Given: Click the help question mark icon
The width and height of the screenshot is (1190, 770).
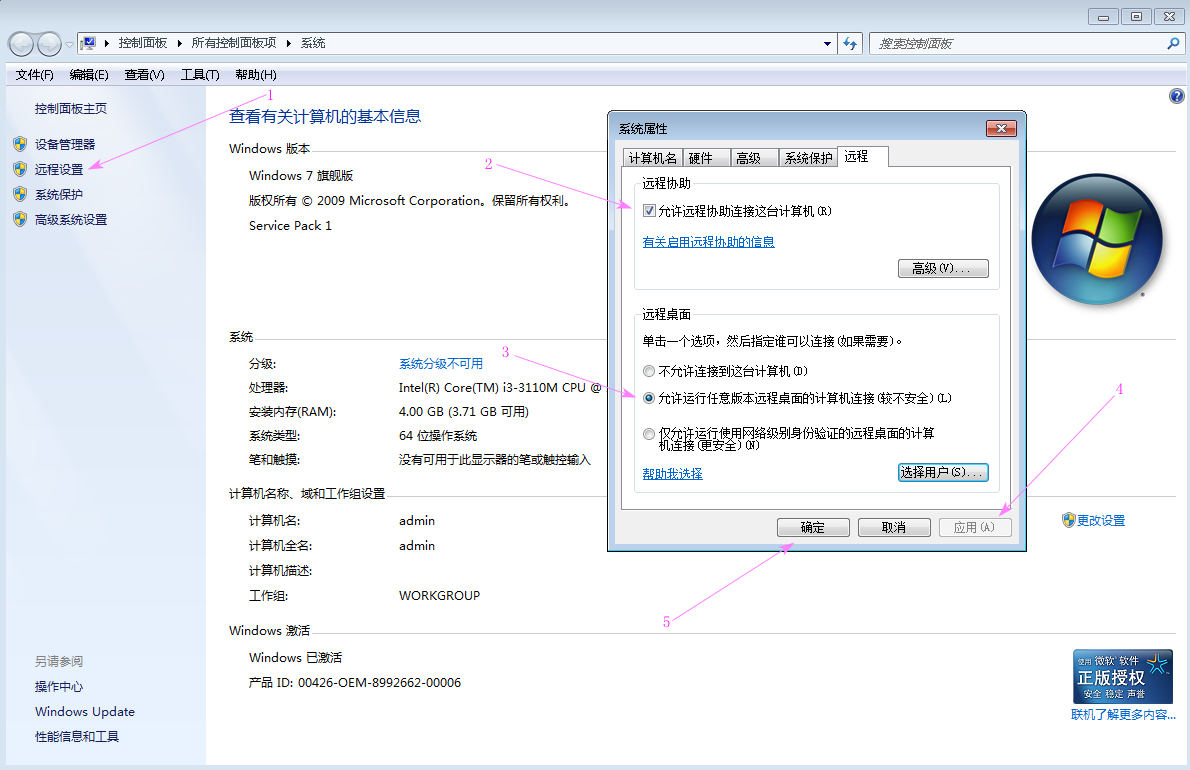Looking at the screenshot, I should 1176,95.
